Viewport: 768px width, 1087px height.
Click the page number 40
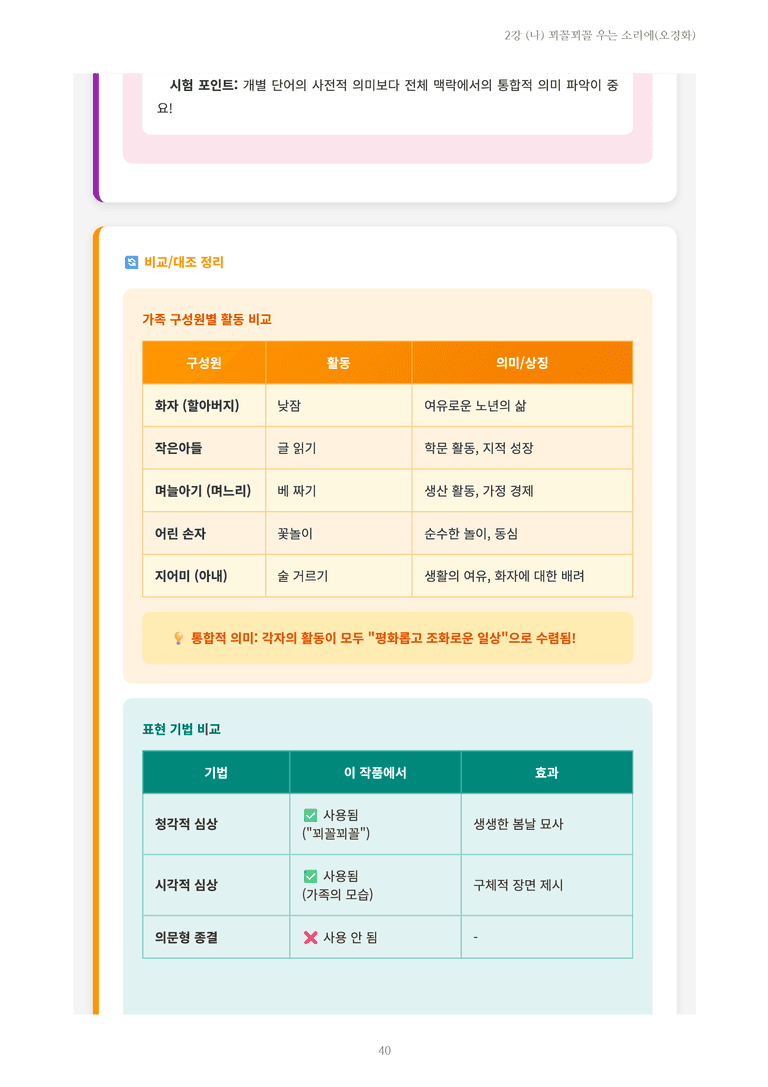coord(385,1051)
